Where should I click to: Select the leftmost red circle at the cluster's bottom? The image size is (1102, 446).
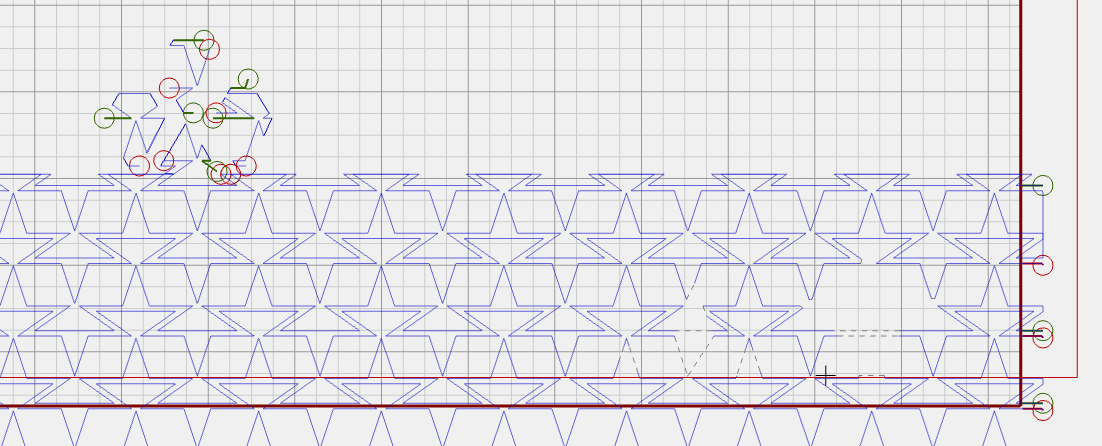139,165
